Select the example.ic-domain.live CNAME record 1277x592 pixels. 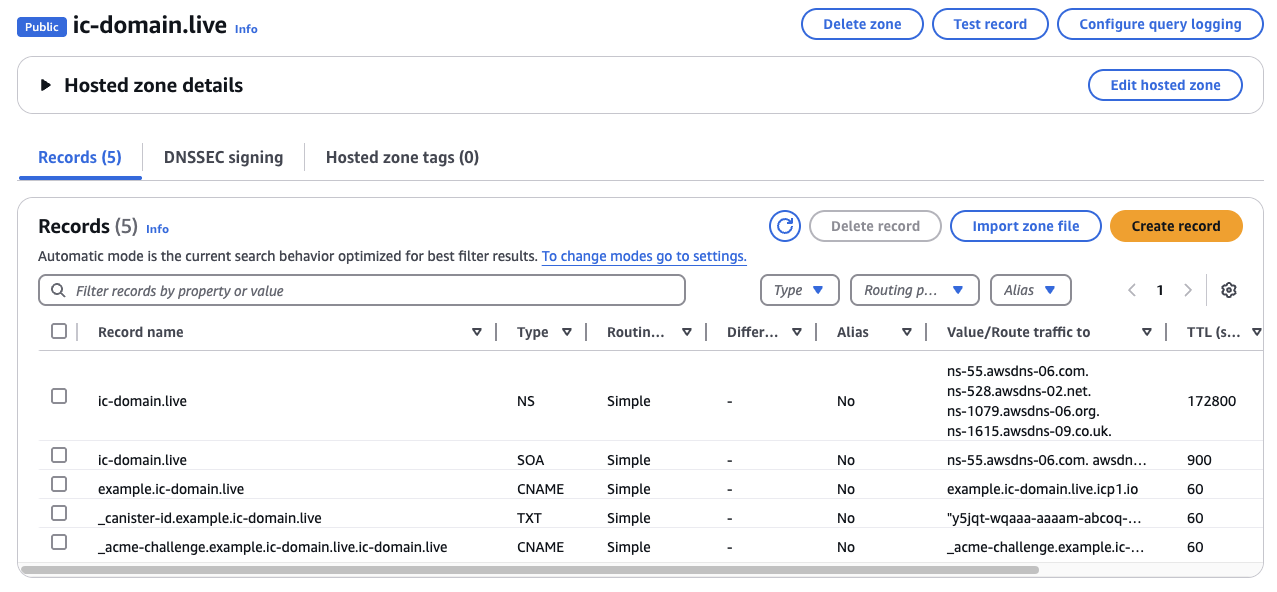(58, 483)
